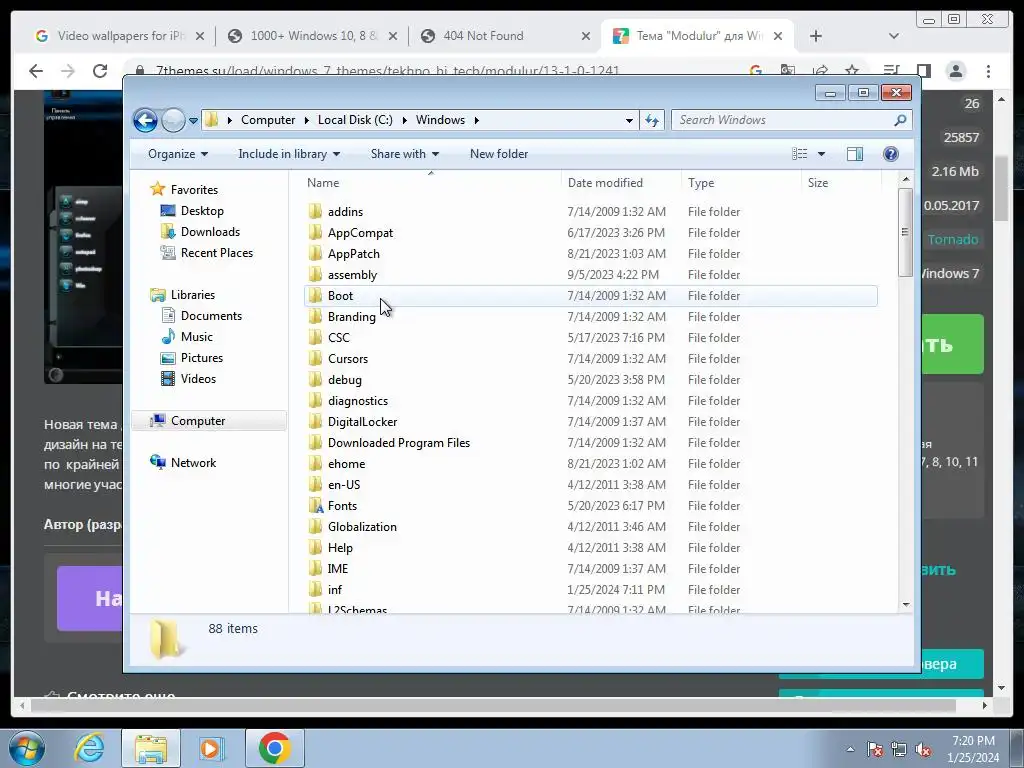Select Recent Places in the navigation pane
Image resolution: width=1024 pixels, height=768 pixels.
(216, 253)
